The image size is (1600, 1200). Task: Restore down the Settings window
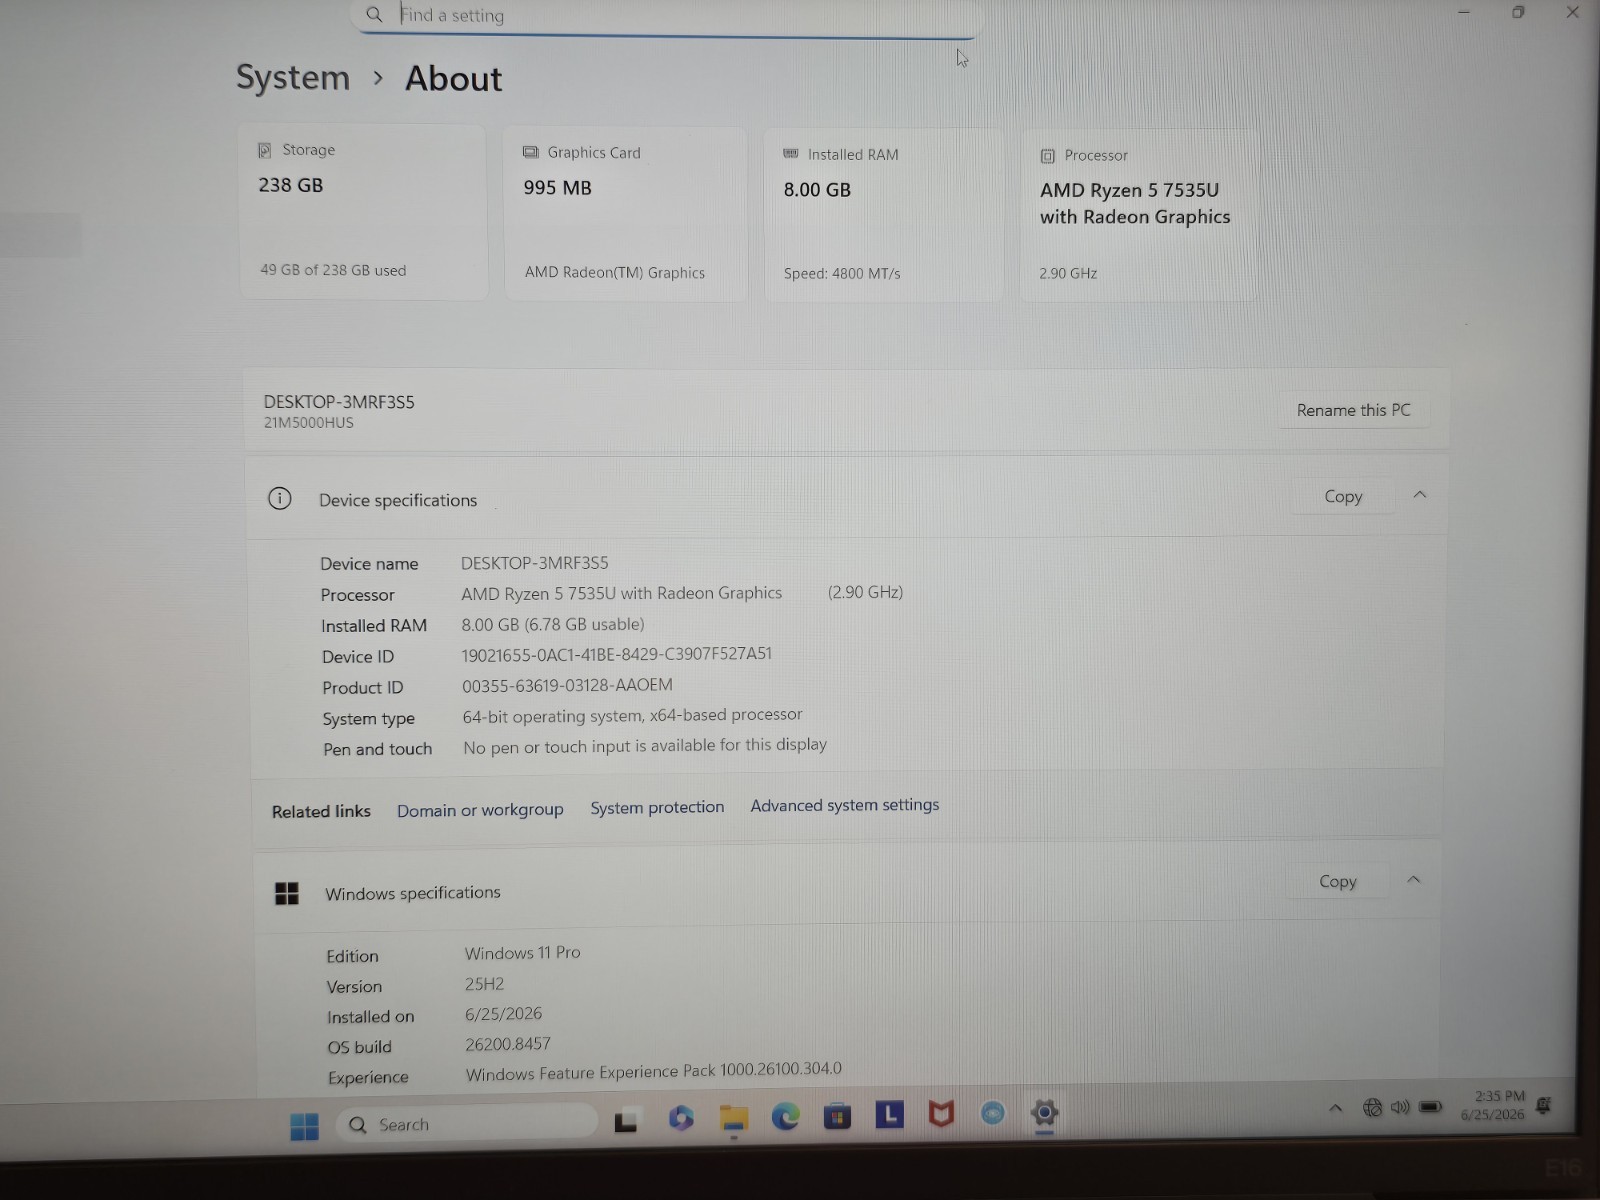(x=1518, y=12)
